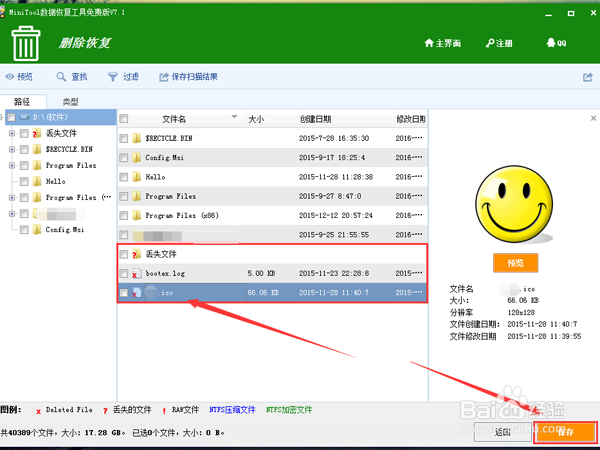Check the Program Files (x86) row checkbox

pyautogui.click(x=124, y=215)
